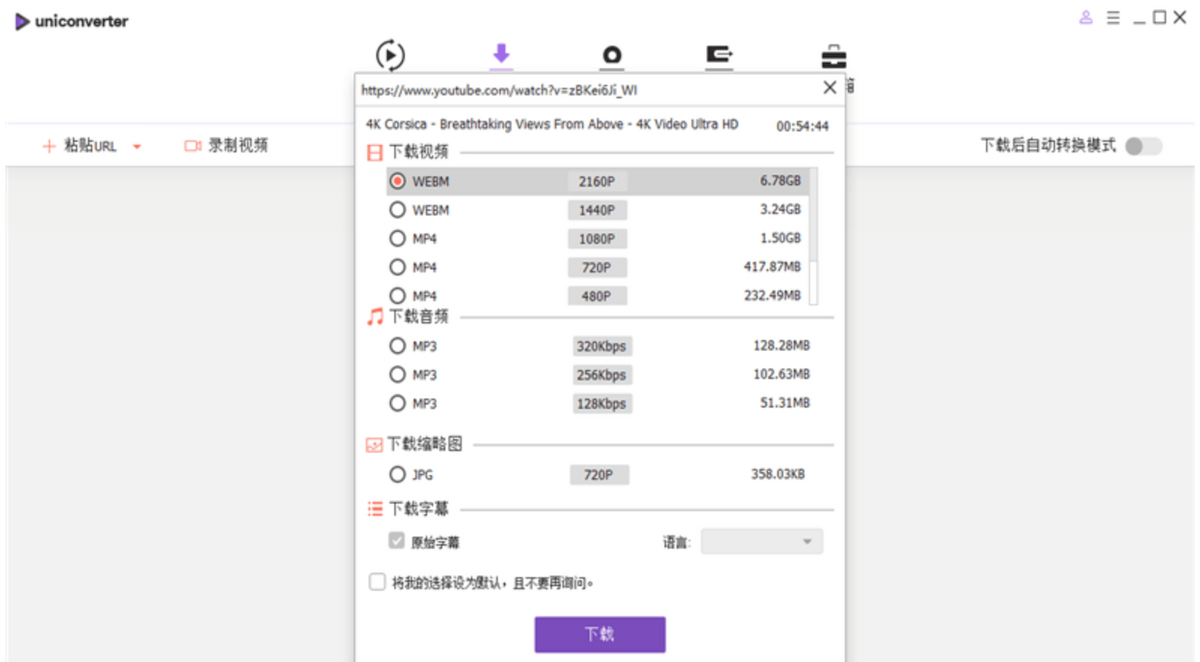Screen dimensions: 1200x662
Task: Click the 00:54:44 duration text
Action: (x=802, y=126)
